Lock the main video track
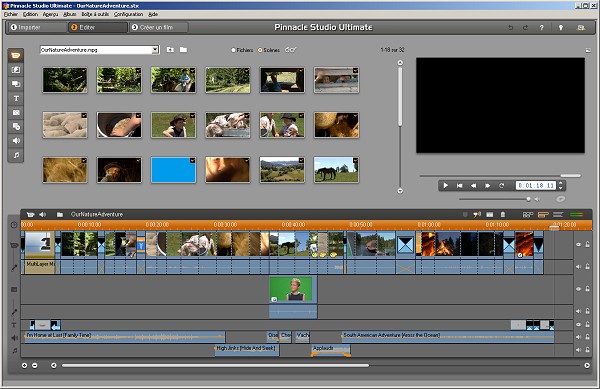This screenshot has width=600, height=389. click(588, 244)
